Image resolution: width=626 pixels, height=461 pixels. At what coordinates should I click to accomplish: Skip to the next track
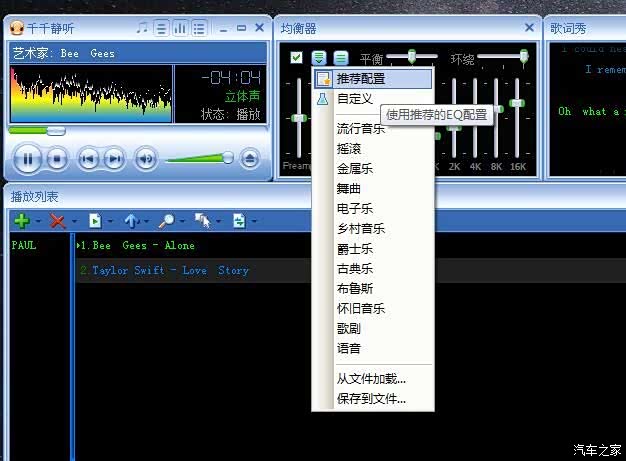point(115,158)
